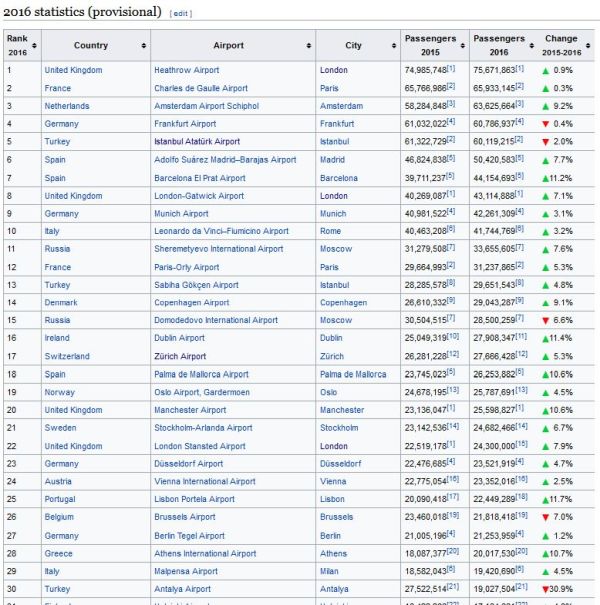Open Stockholm-Arlanda Airport link

click(203, 428)
